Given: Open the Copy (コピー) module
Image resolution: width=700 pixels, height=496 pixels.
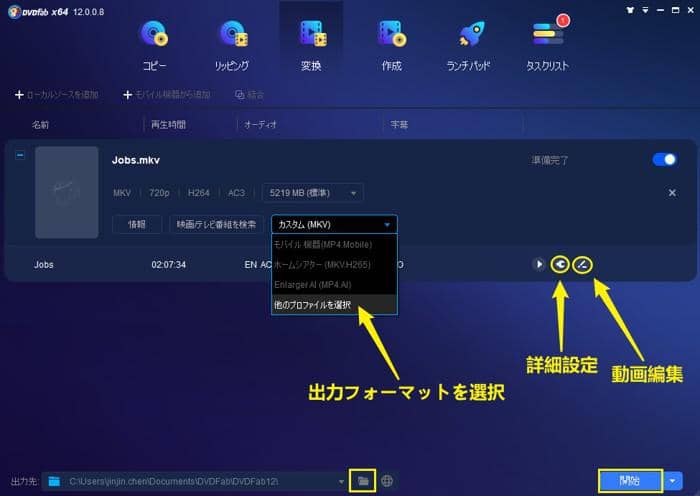Looking at the screenshot, I should [x=154, y=45].
